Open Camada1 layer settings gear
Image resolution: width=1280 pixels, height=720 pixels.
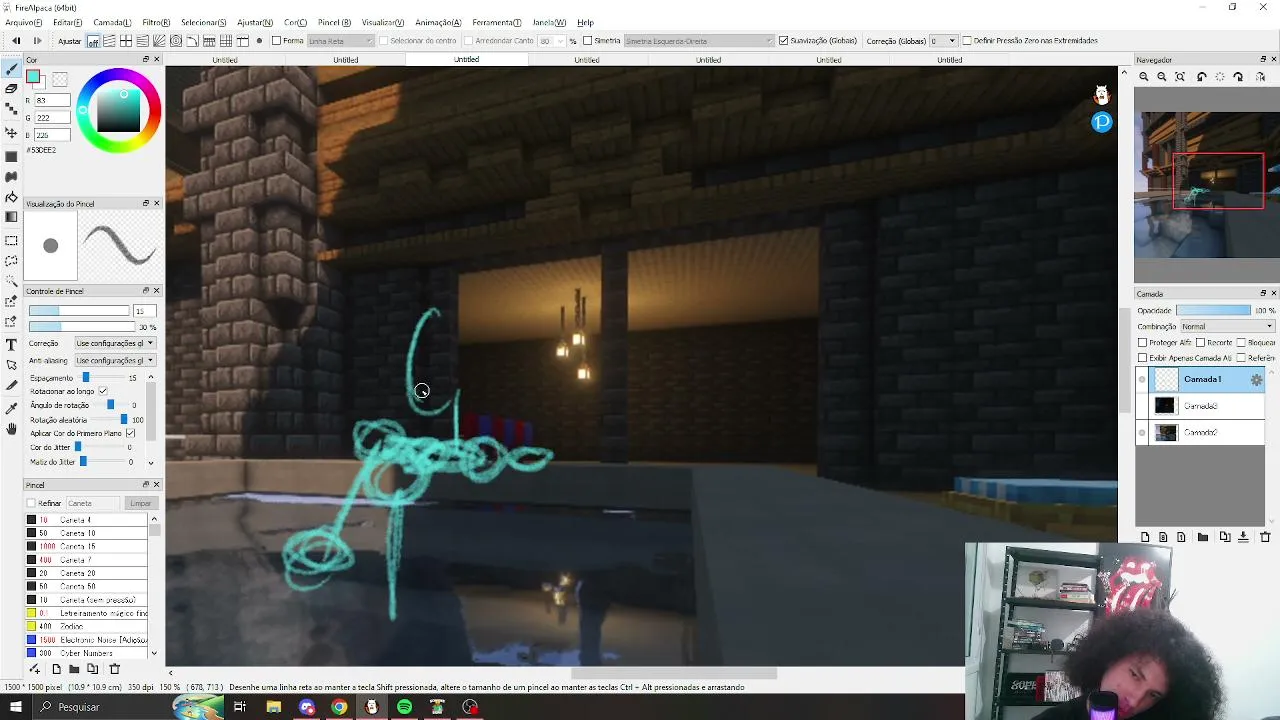point(1257,380)
